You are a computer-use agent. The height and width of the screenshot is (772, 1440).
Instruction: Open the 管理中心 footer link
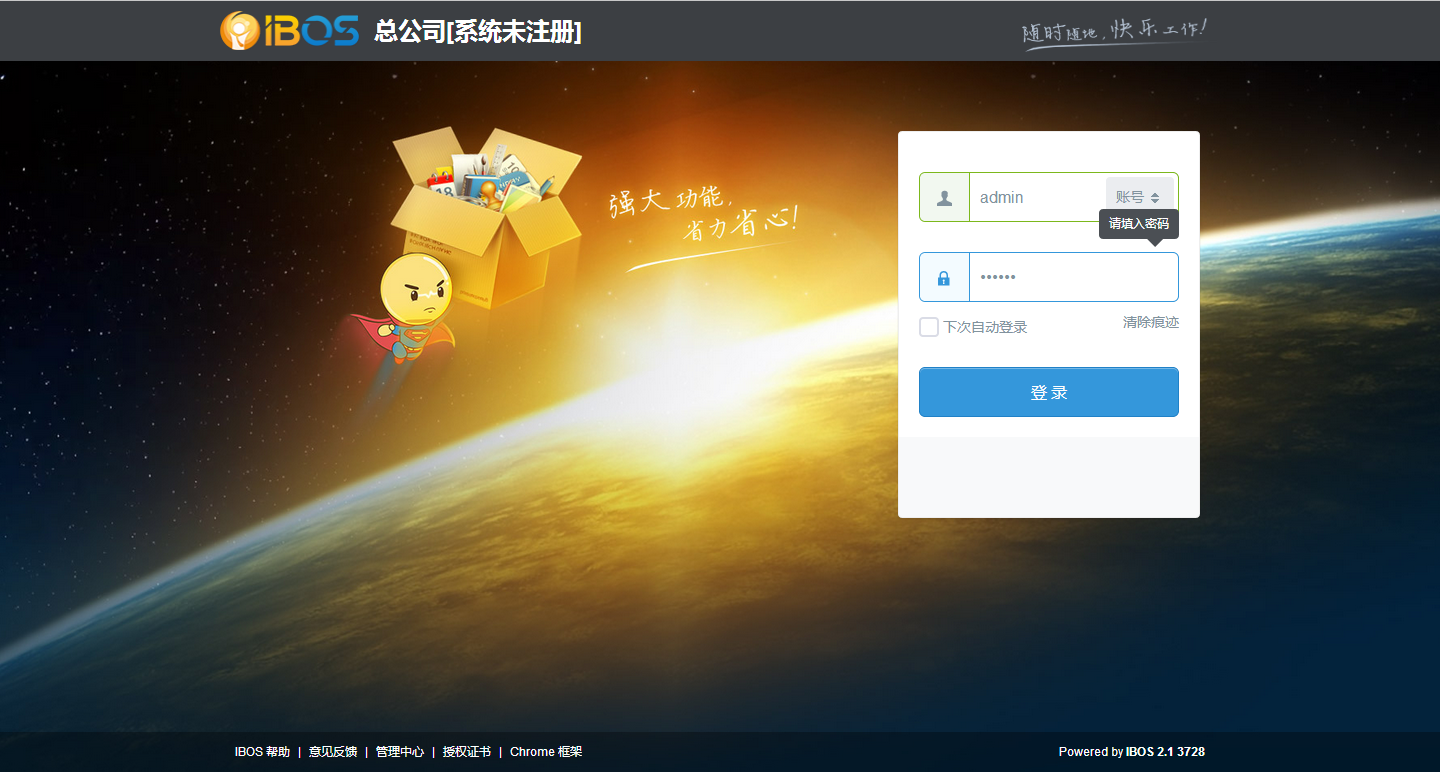coord(400,752)
